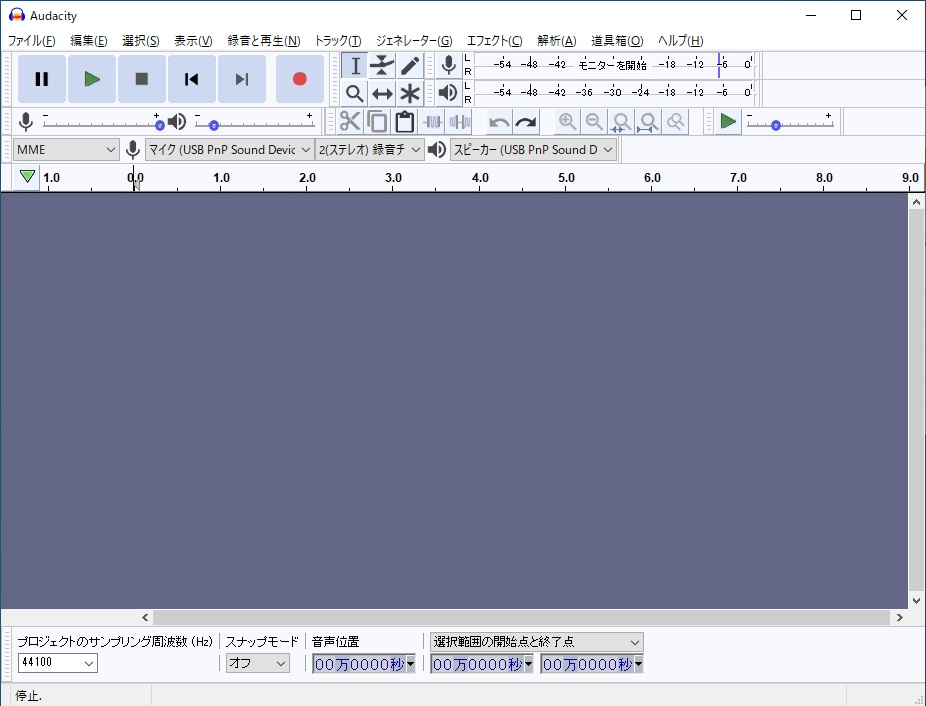Image resolution: width=926 pixels, height=706 pixels.
Task: Click horizontal scrollbar right arrow
Action: (899, 617)
